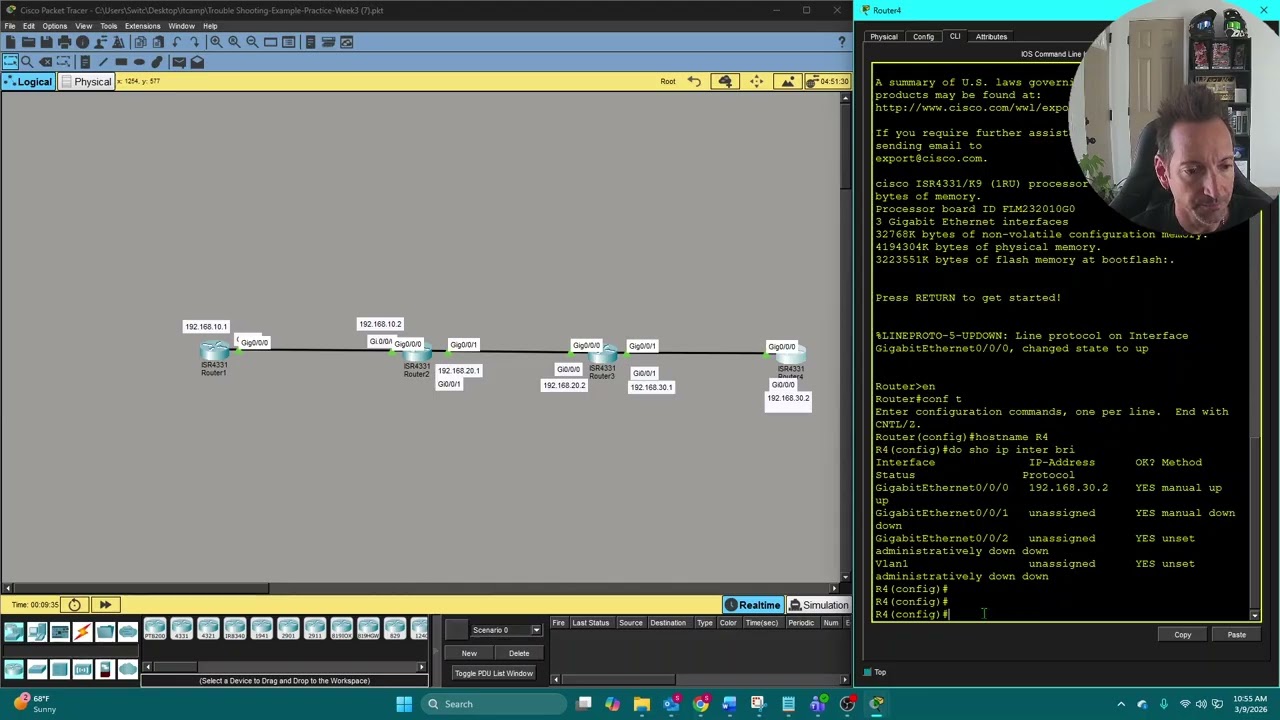Click the Power Cycle Devices icon
The height and width of the screenshot is (720, 1280).
point(74,604)
